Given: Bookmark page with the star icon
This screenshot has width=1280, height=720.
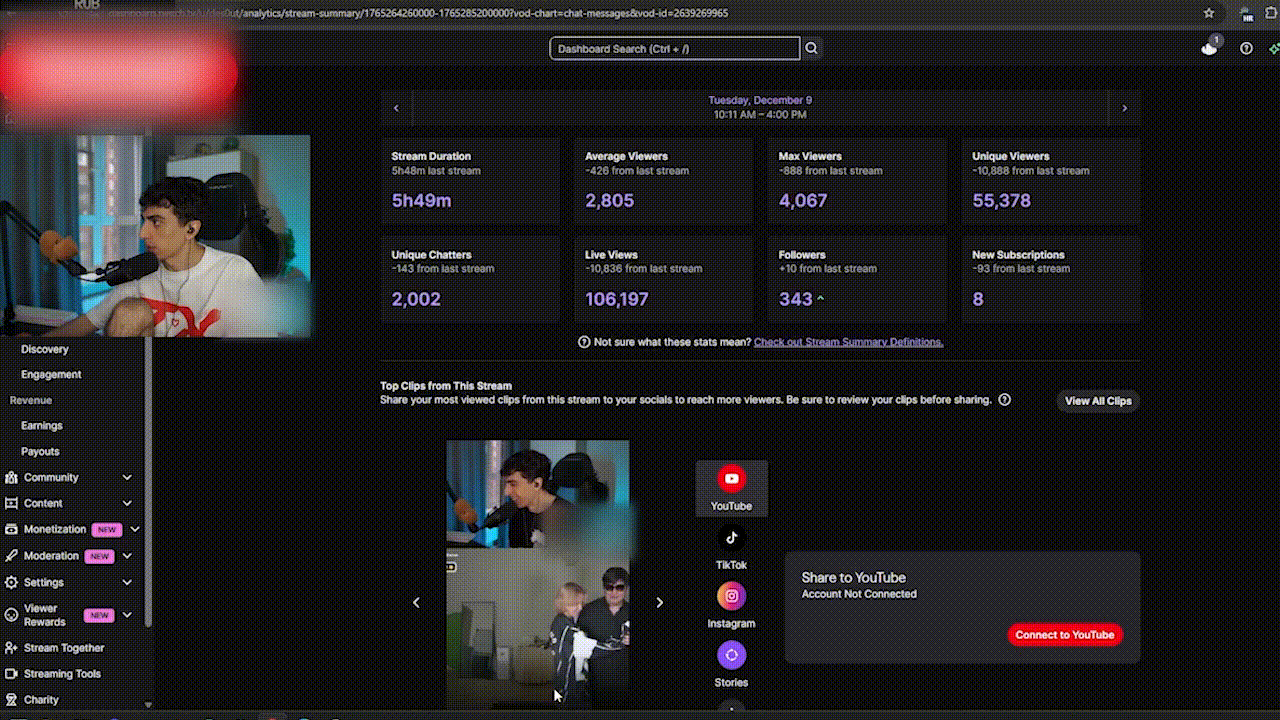Looking at the screenshot, I should tap(1209, 13).
